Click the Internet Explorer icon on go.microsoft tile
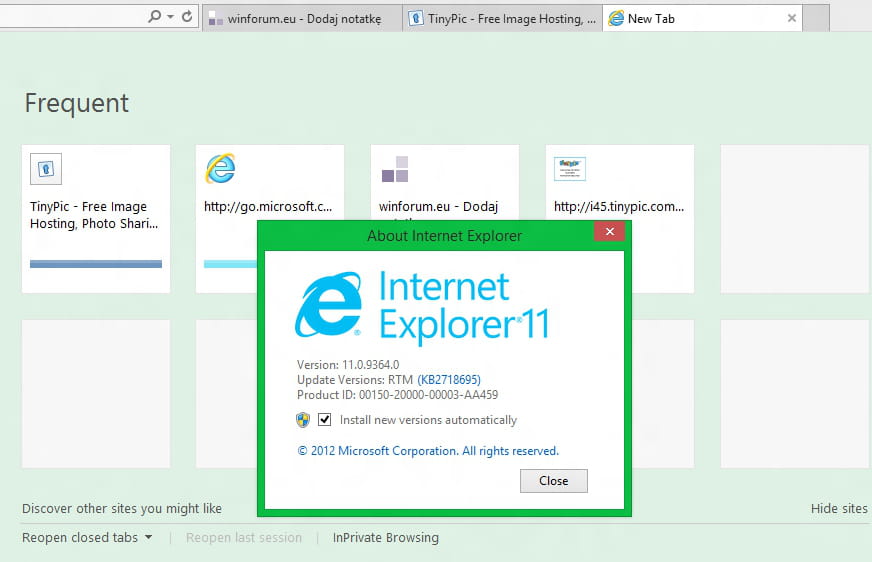 (220, 169)
